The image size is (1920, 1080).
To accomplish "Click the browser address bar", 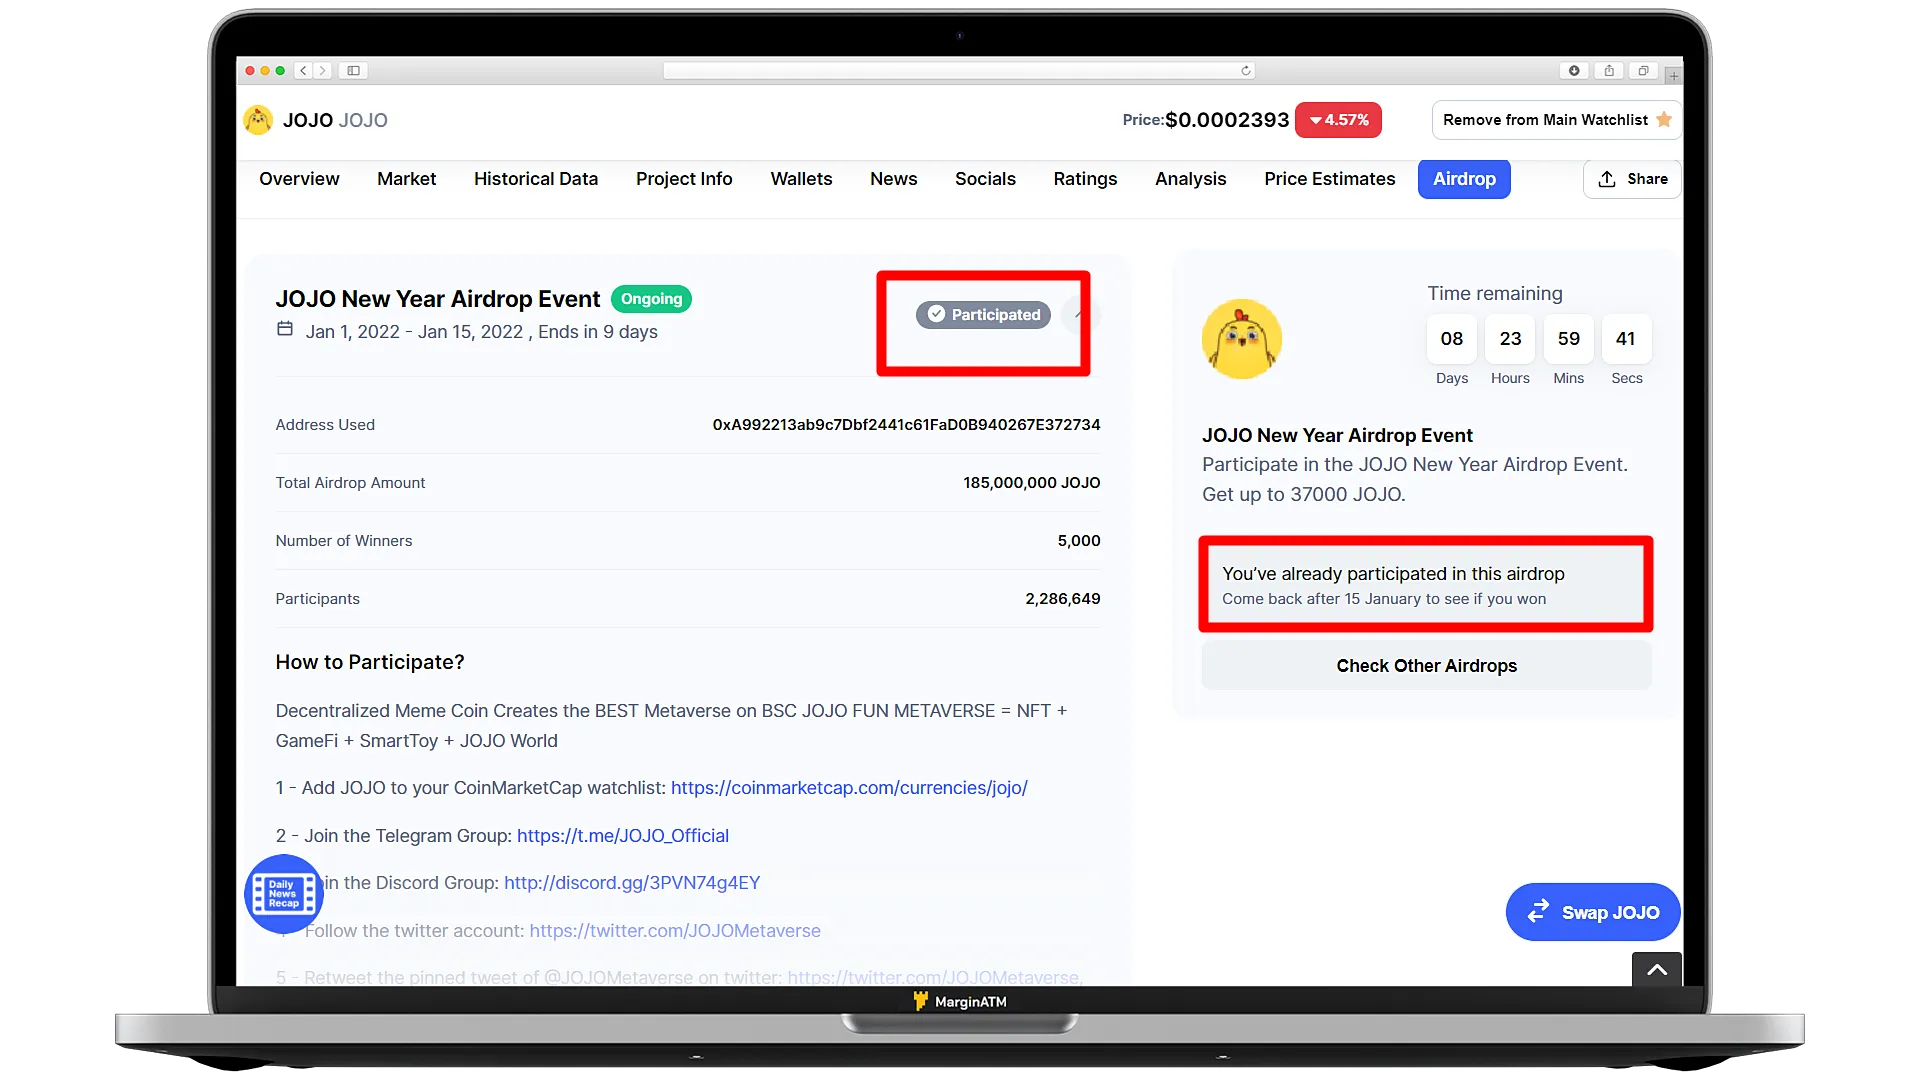I will [x=958, y=71].
